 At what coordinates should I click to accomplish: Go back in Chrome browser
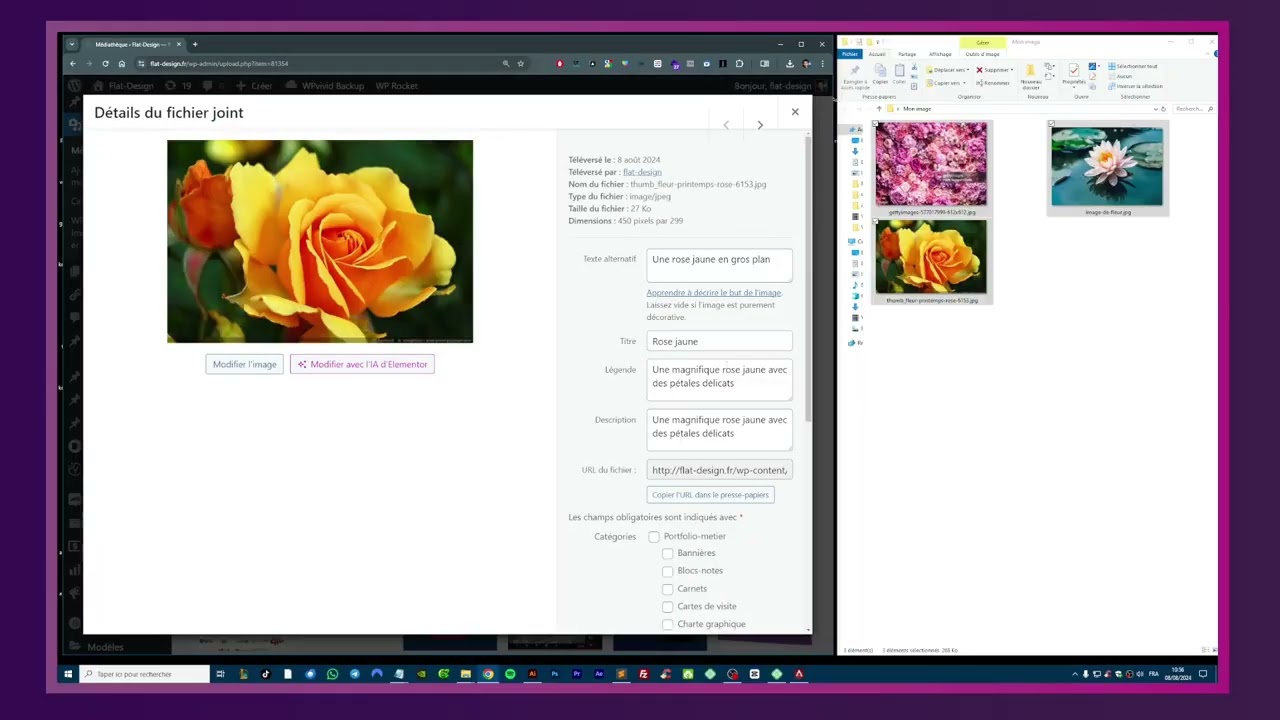[72, 64]
